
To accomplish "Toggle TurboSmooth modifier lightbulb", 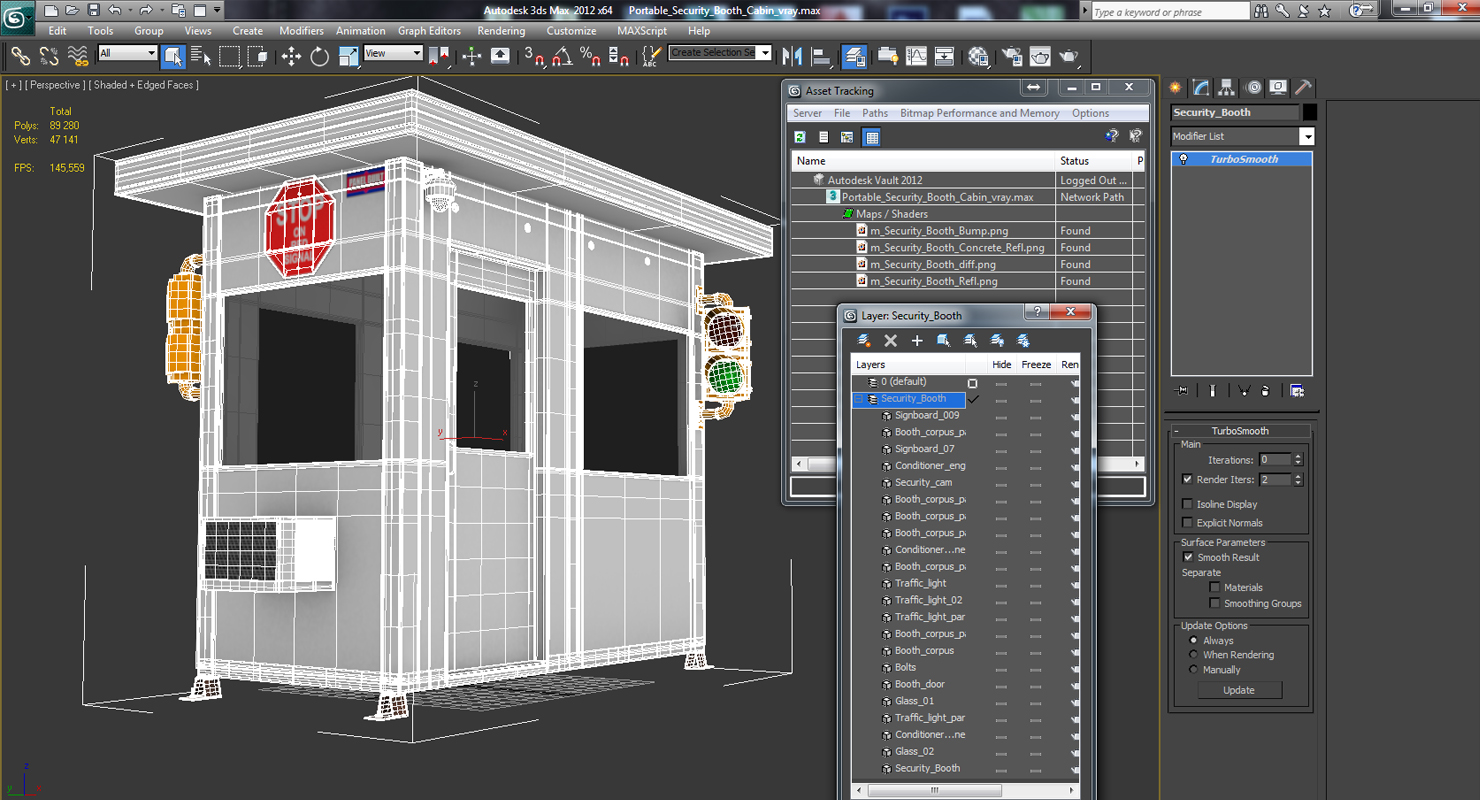I will click(1184, 159).
